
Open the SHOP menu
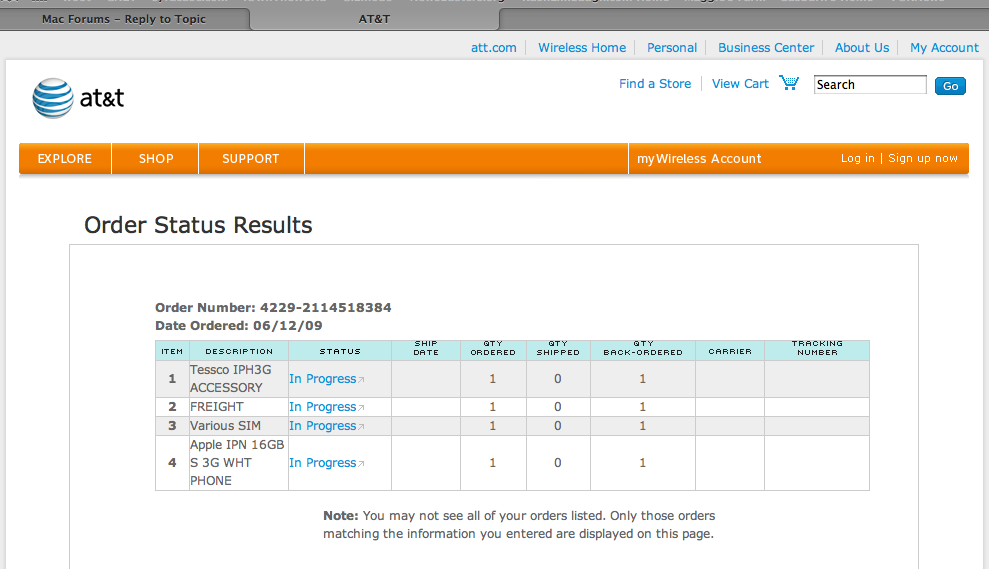[x=156, y=158]
